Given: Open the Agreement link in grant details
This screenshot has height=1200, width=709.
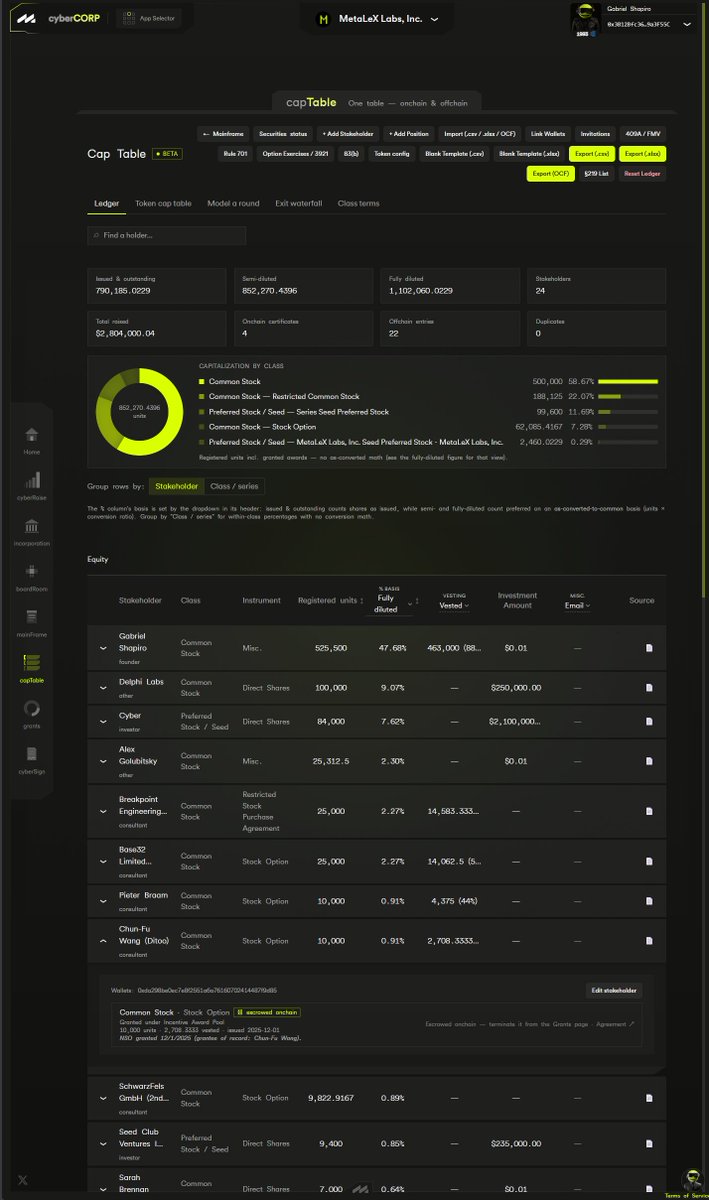Looking at the screenshot, I should click(613, 1024).
